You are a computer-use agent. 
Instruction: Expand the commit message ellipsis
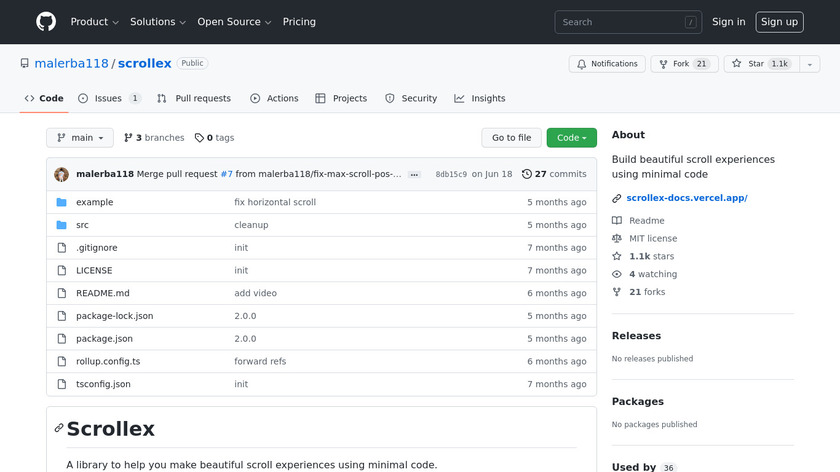tap(414, 174)
